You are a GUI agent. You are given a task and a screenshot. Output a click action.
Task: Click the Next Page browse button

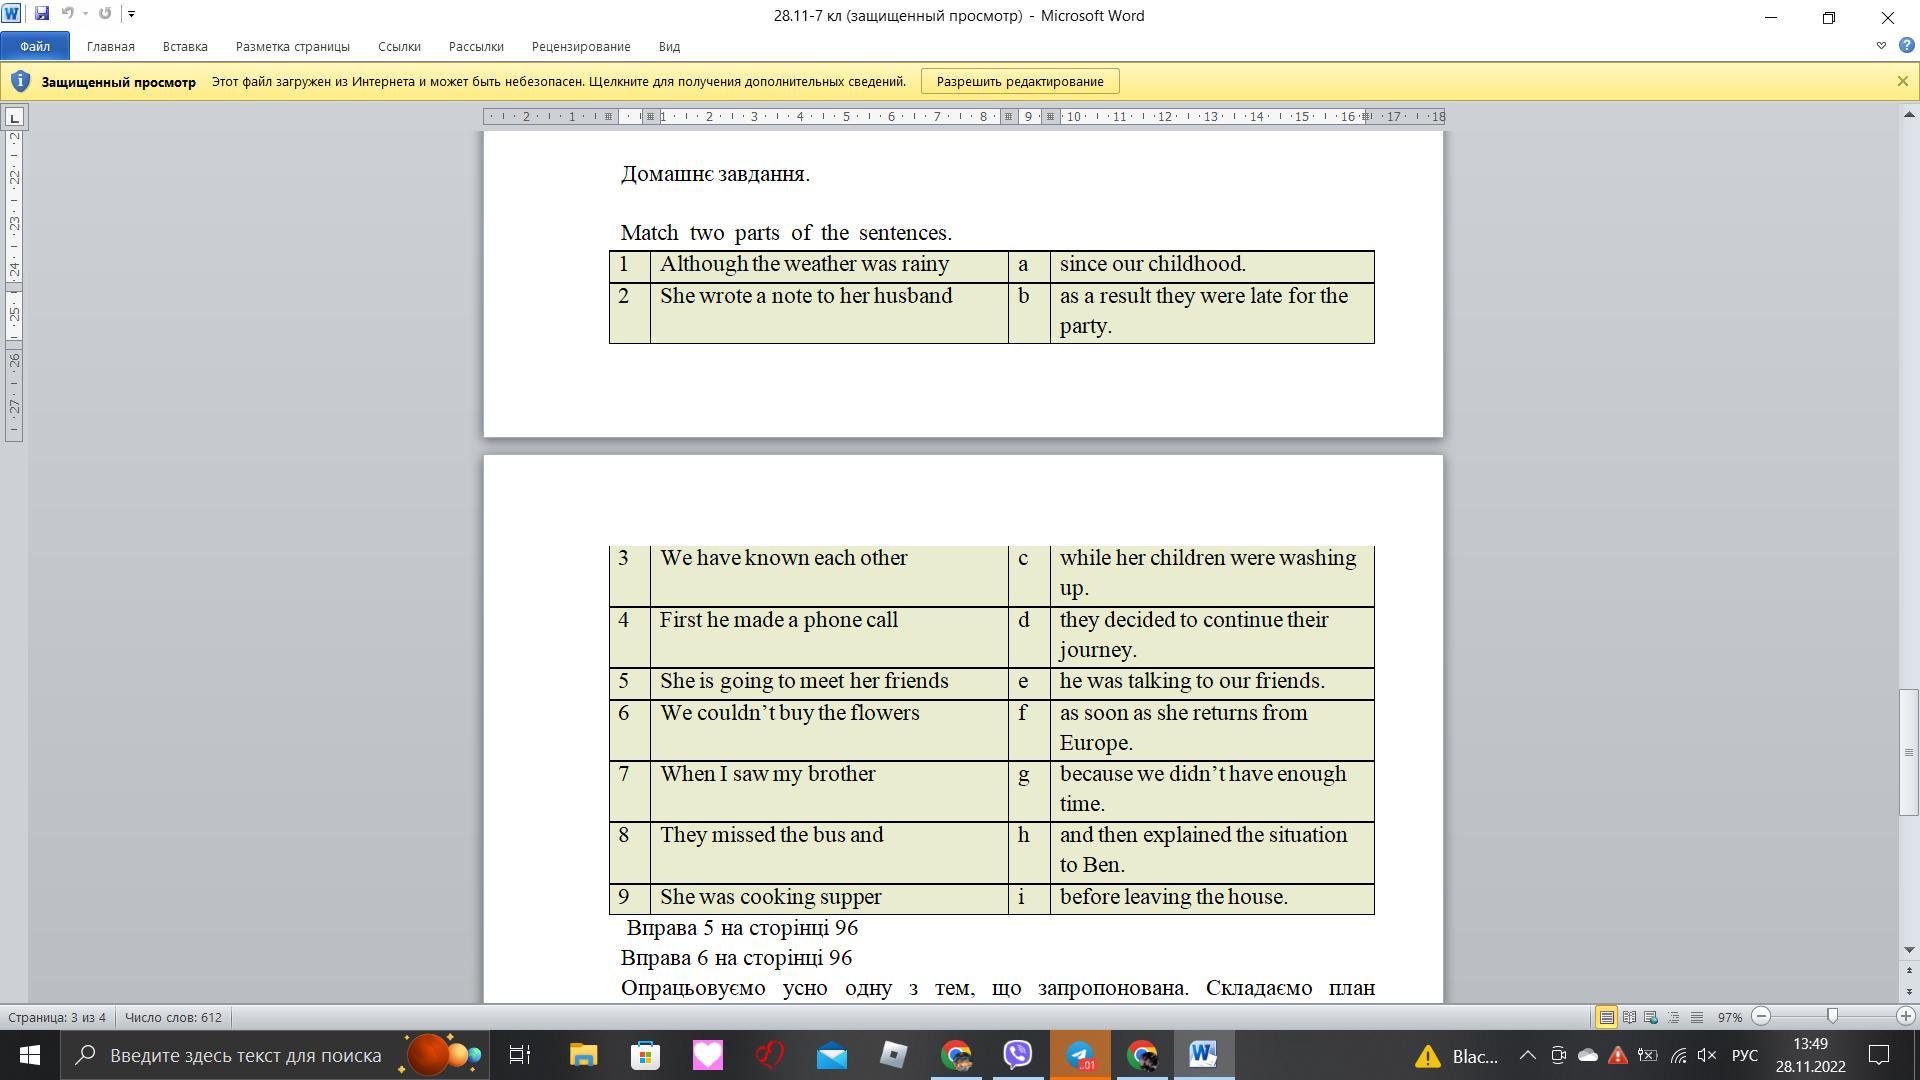coord(1909,994)
